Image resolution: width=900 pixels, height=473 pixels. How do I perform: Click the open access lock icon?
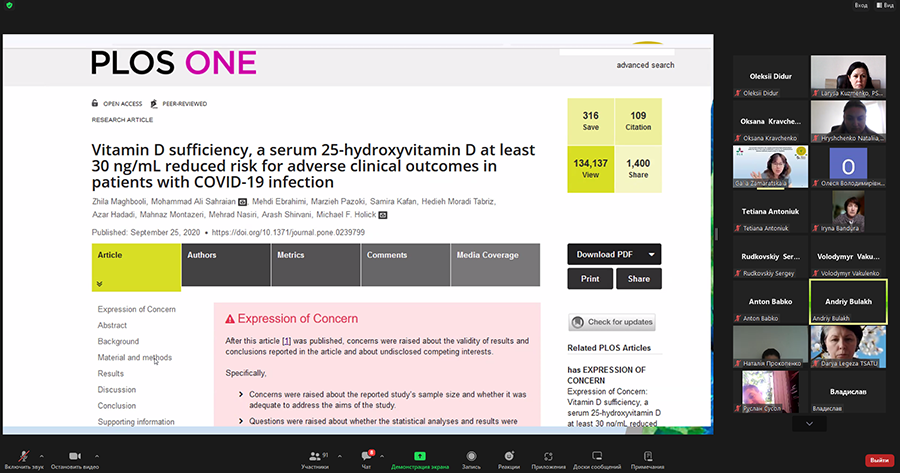(x=95, y=103)
